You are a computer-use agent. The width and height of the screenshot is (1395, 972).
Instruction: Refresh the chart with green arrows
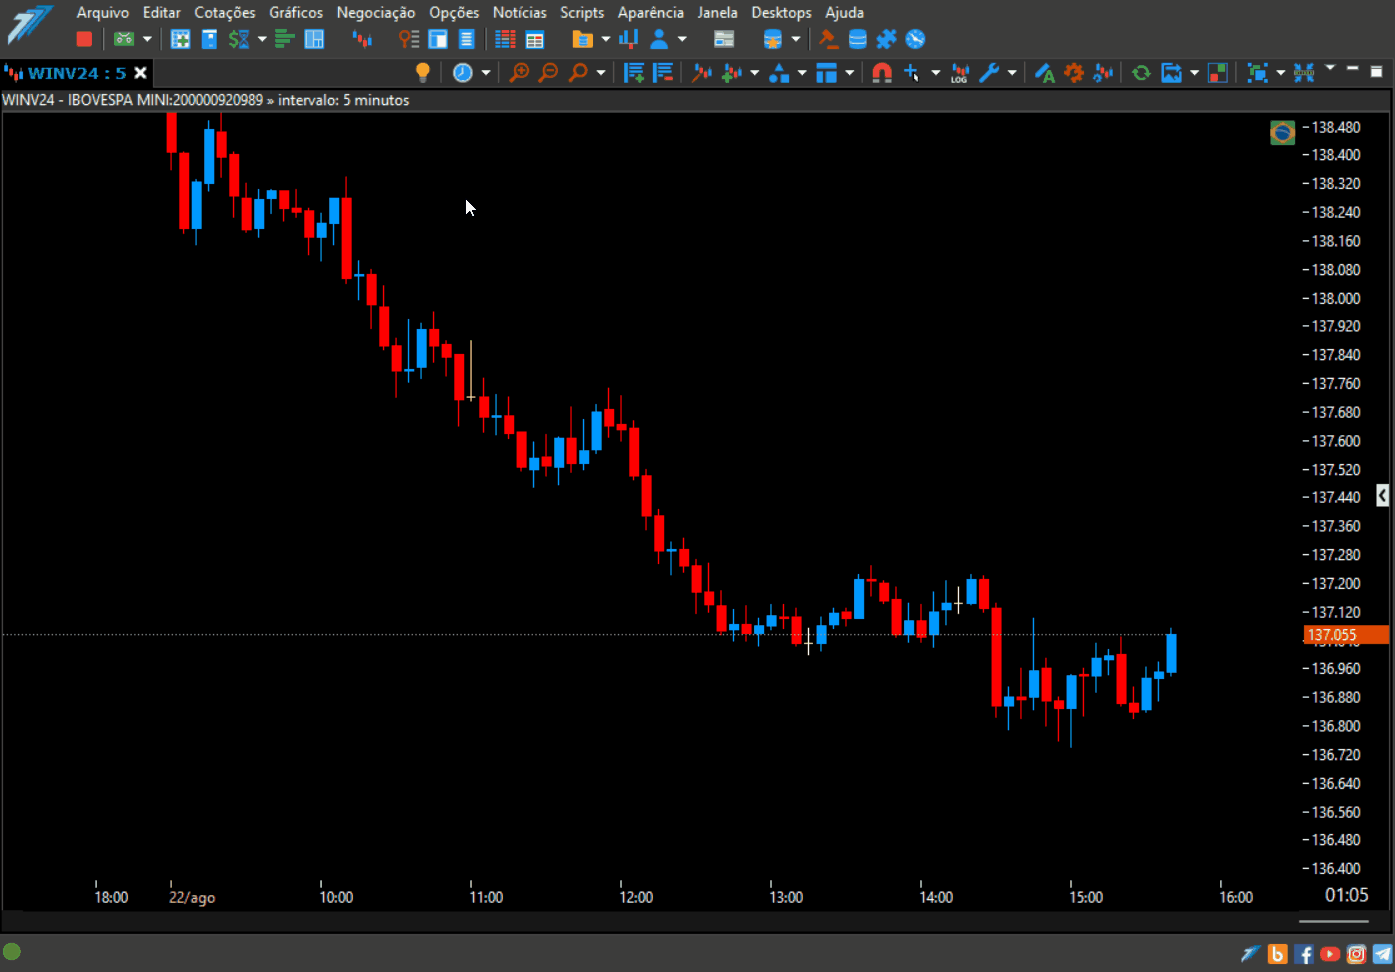(1141, 72)
